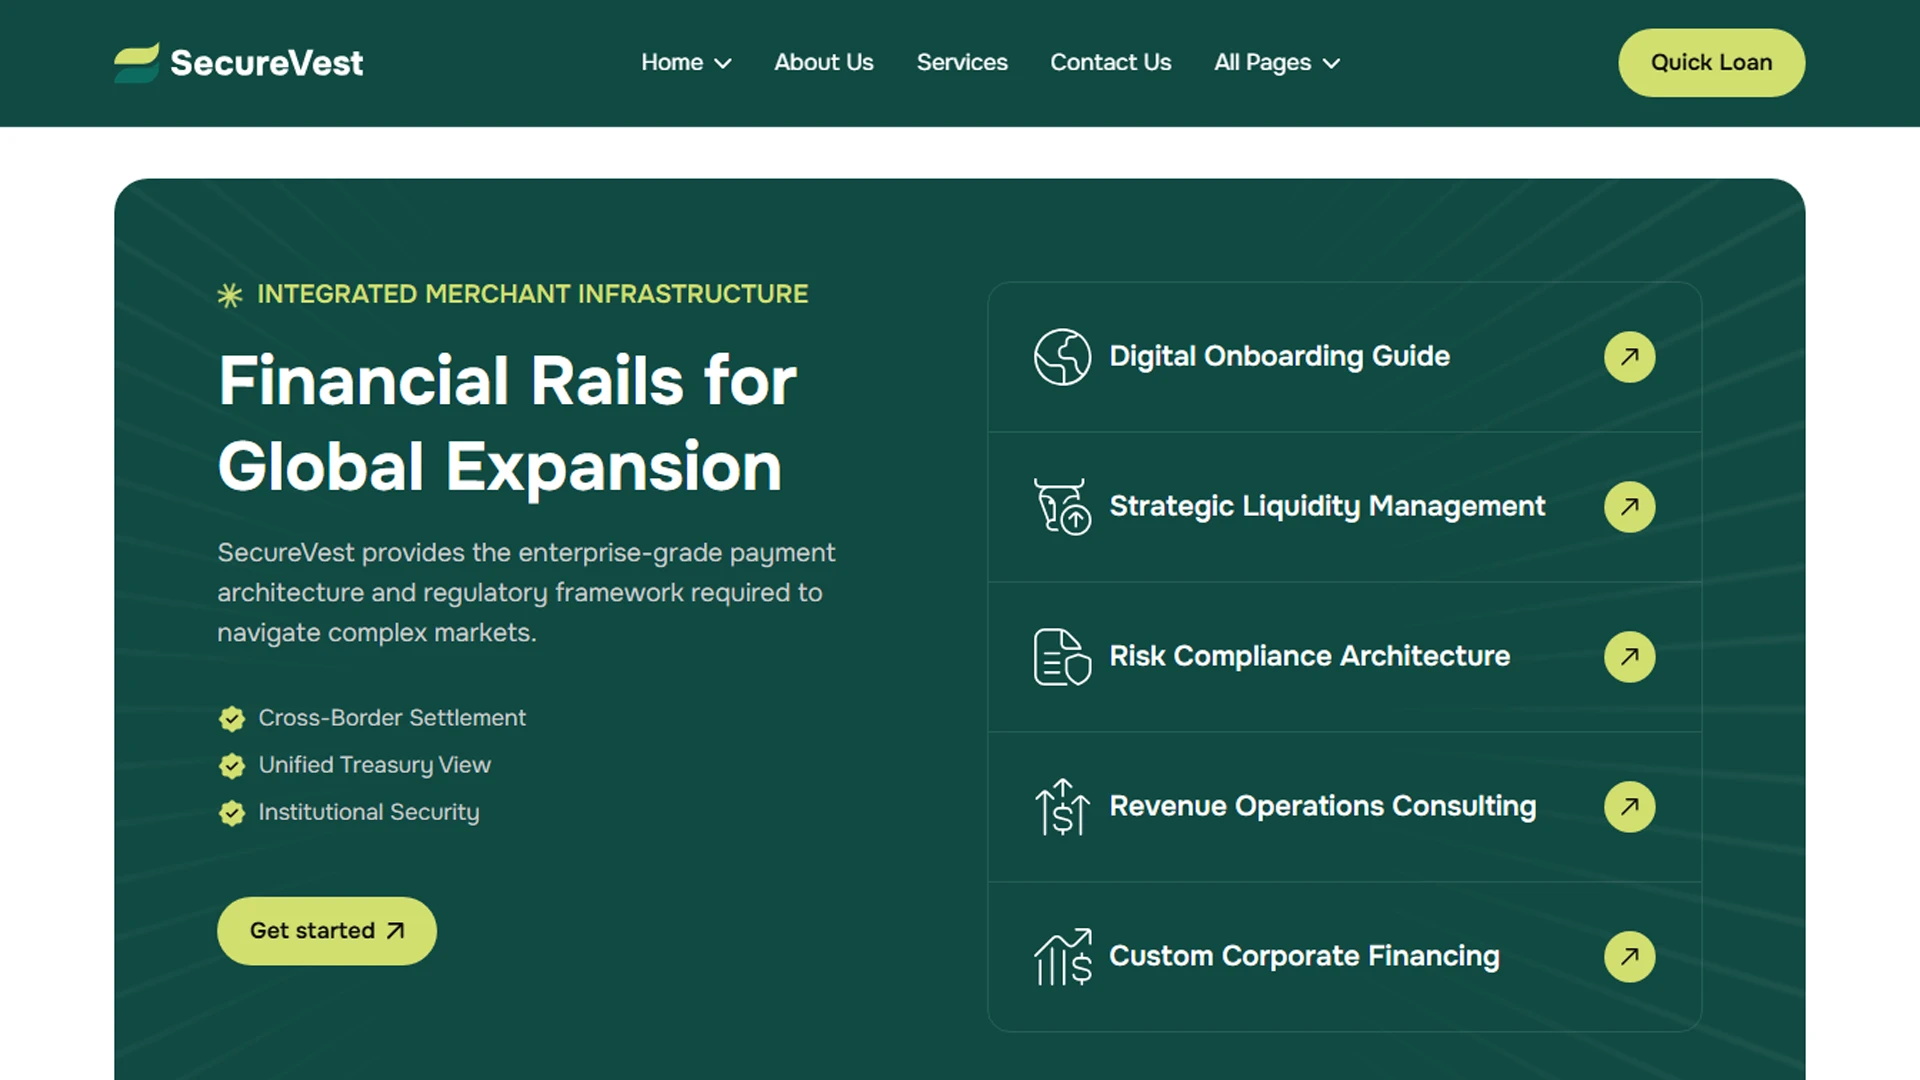Expand the Home menu chevron
The image size is (1920, 1080).
pos(723,63)
